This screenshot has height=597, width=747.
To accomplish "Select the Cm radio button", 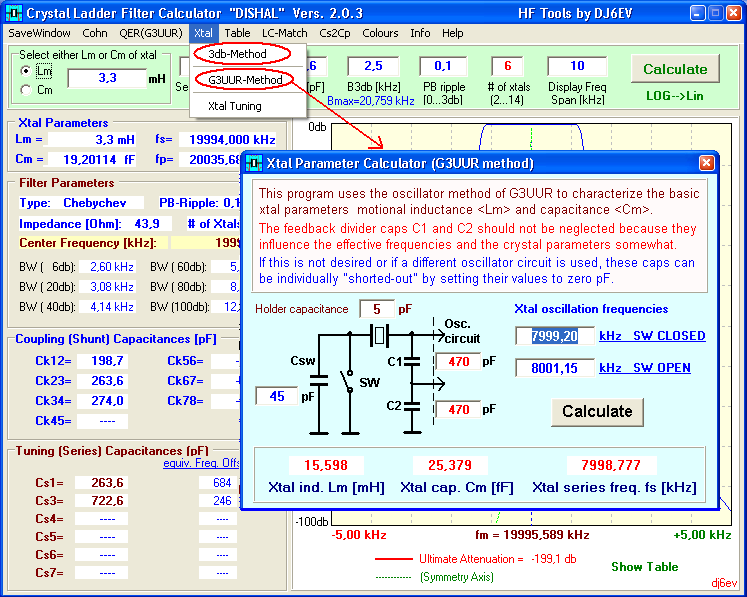I will tap(26, 90).
